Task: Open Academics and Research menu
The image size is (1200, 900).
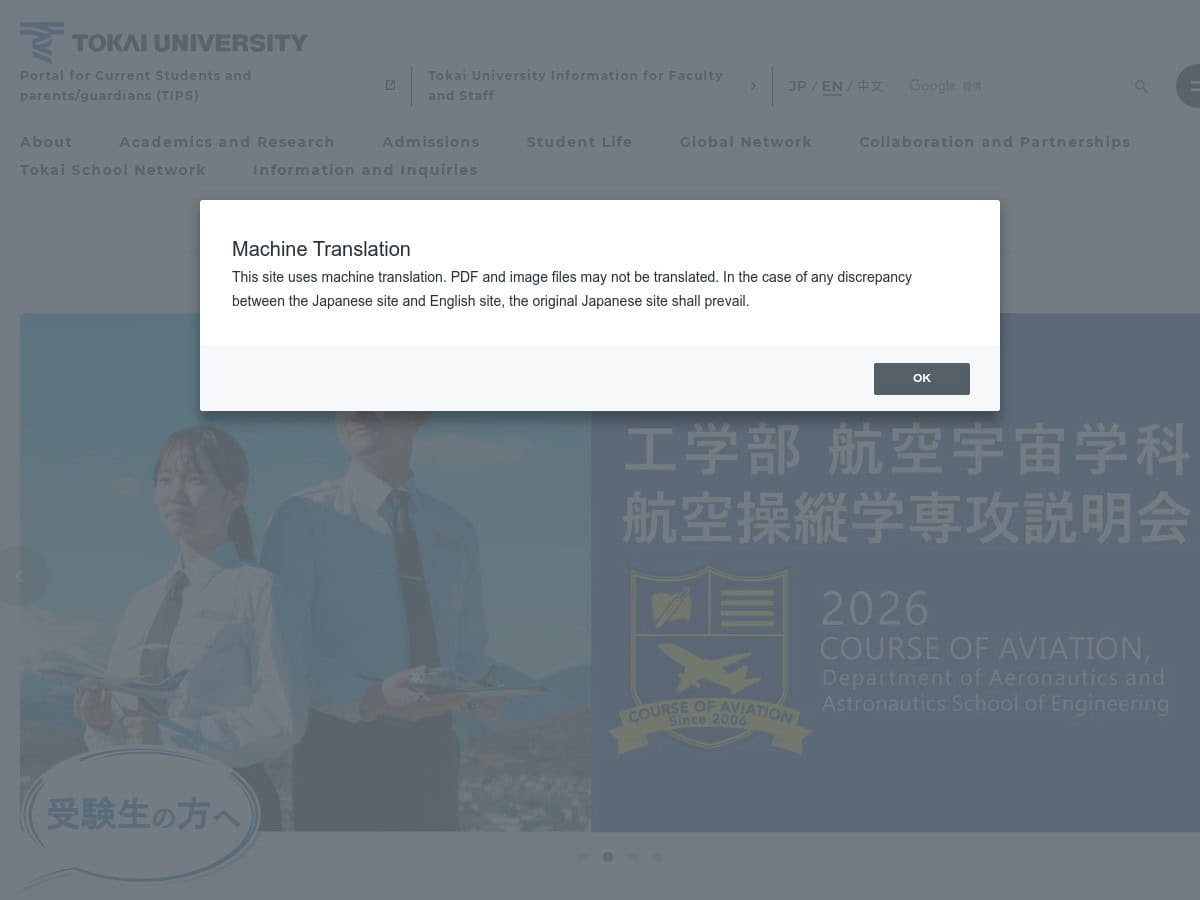Action: (227, 142)
